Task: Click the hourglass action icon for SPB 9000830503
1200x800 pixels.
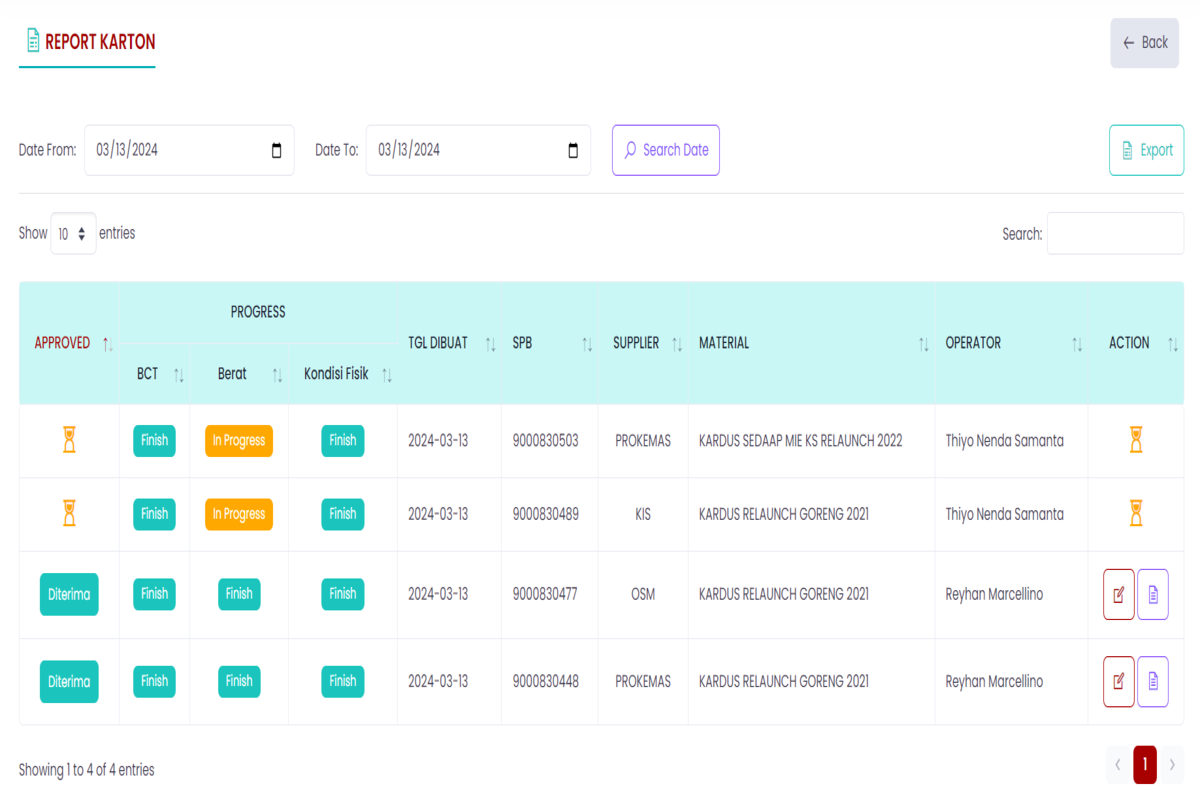Action: pos(1136,440)
